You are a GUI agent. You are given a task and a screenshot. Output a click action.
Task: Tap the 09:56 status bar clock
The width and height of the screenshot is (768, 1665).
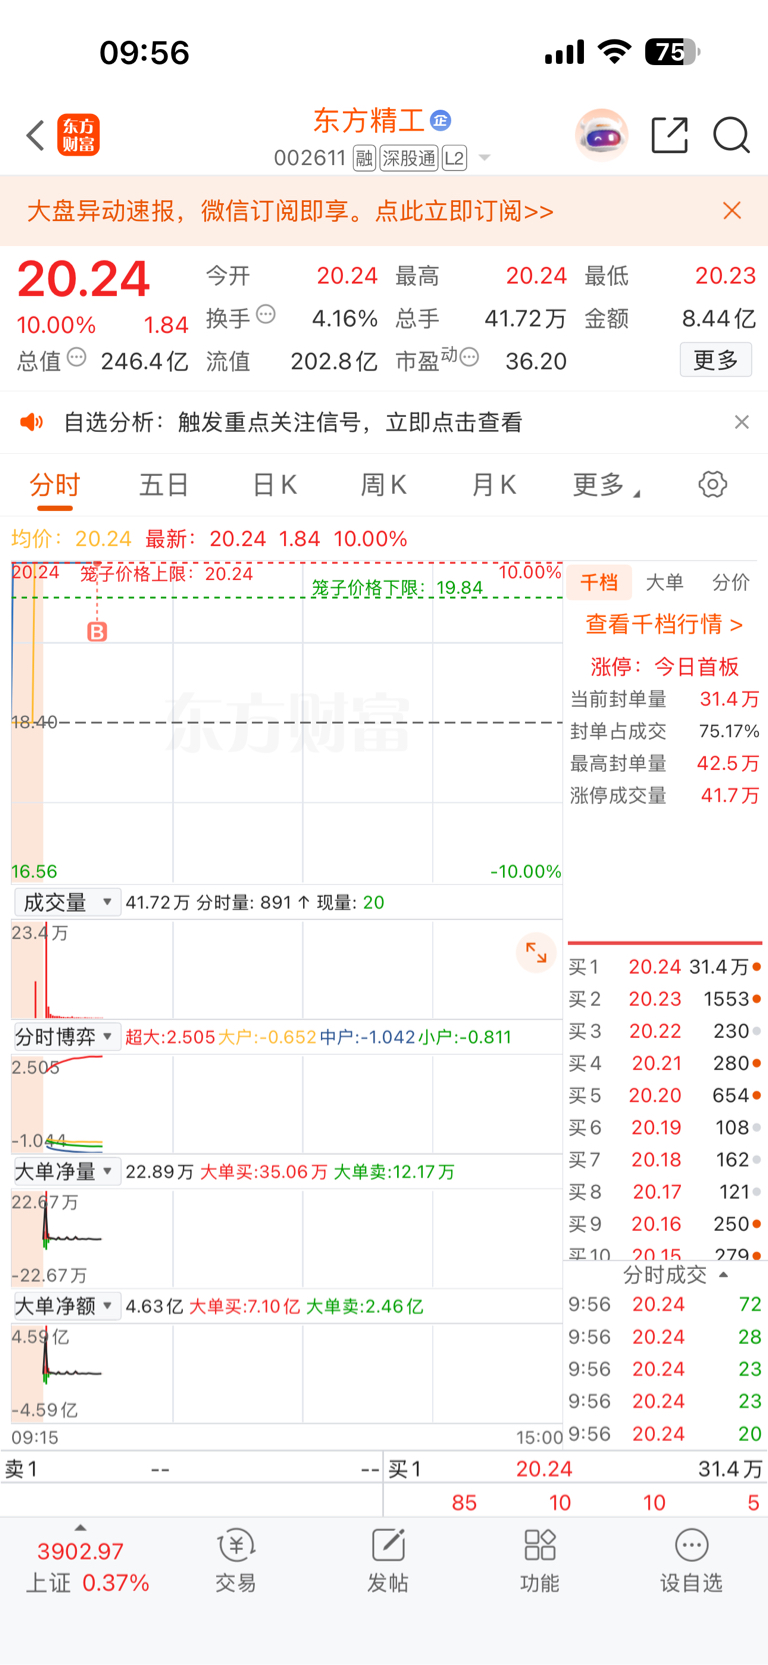pyautogui.click(x=144, y=53)
